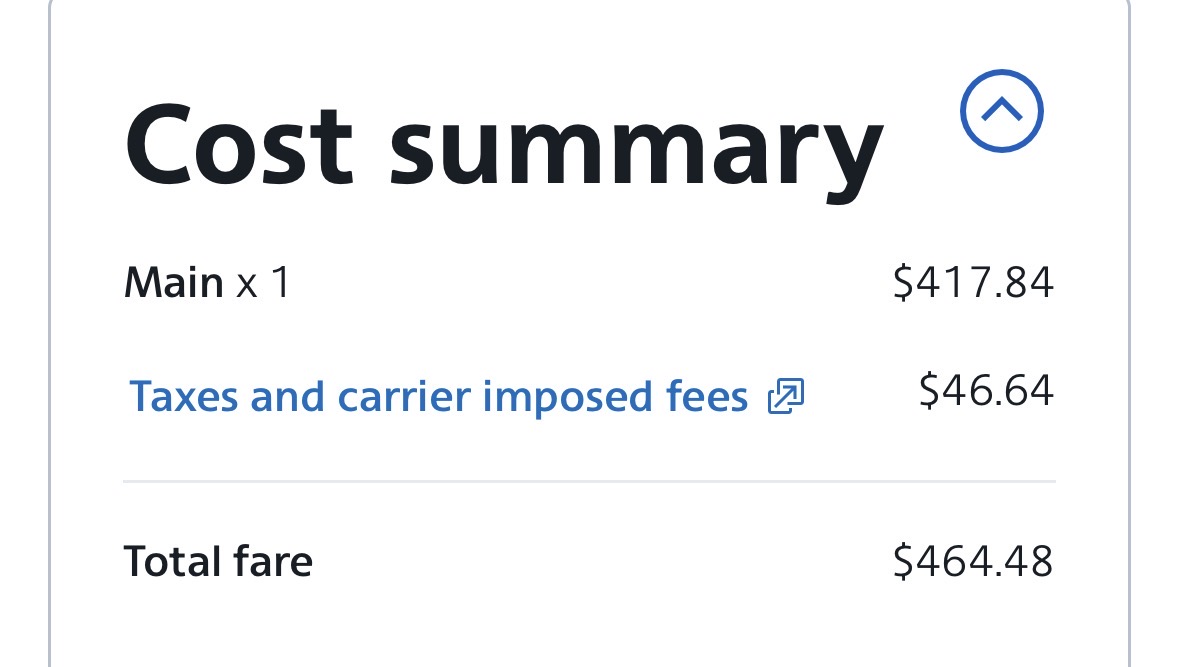Viewport: 1179px width, 667px height.
Task: Click the "x 1" passenger quantity text
Action: click(263, 284)
